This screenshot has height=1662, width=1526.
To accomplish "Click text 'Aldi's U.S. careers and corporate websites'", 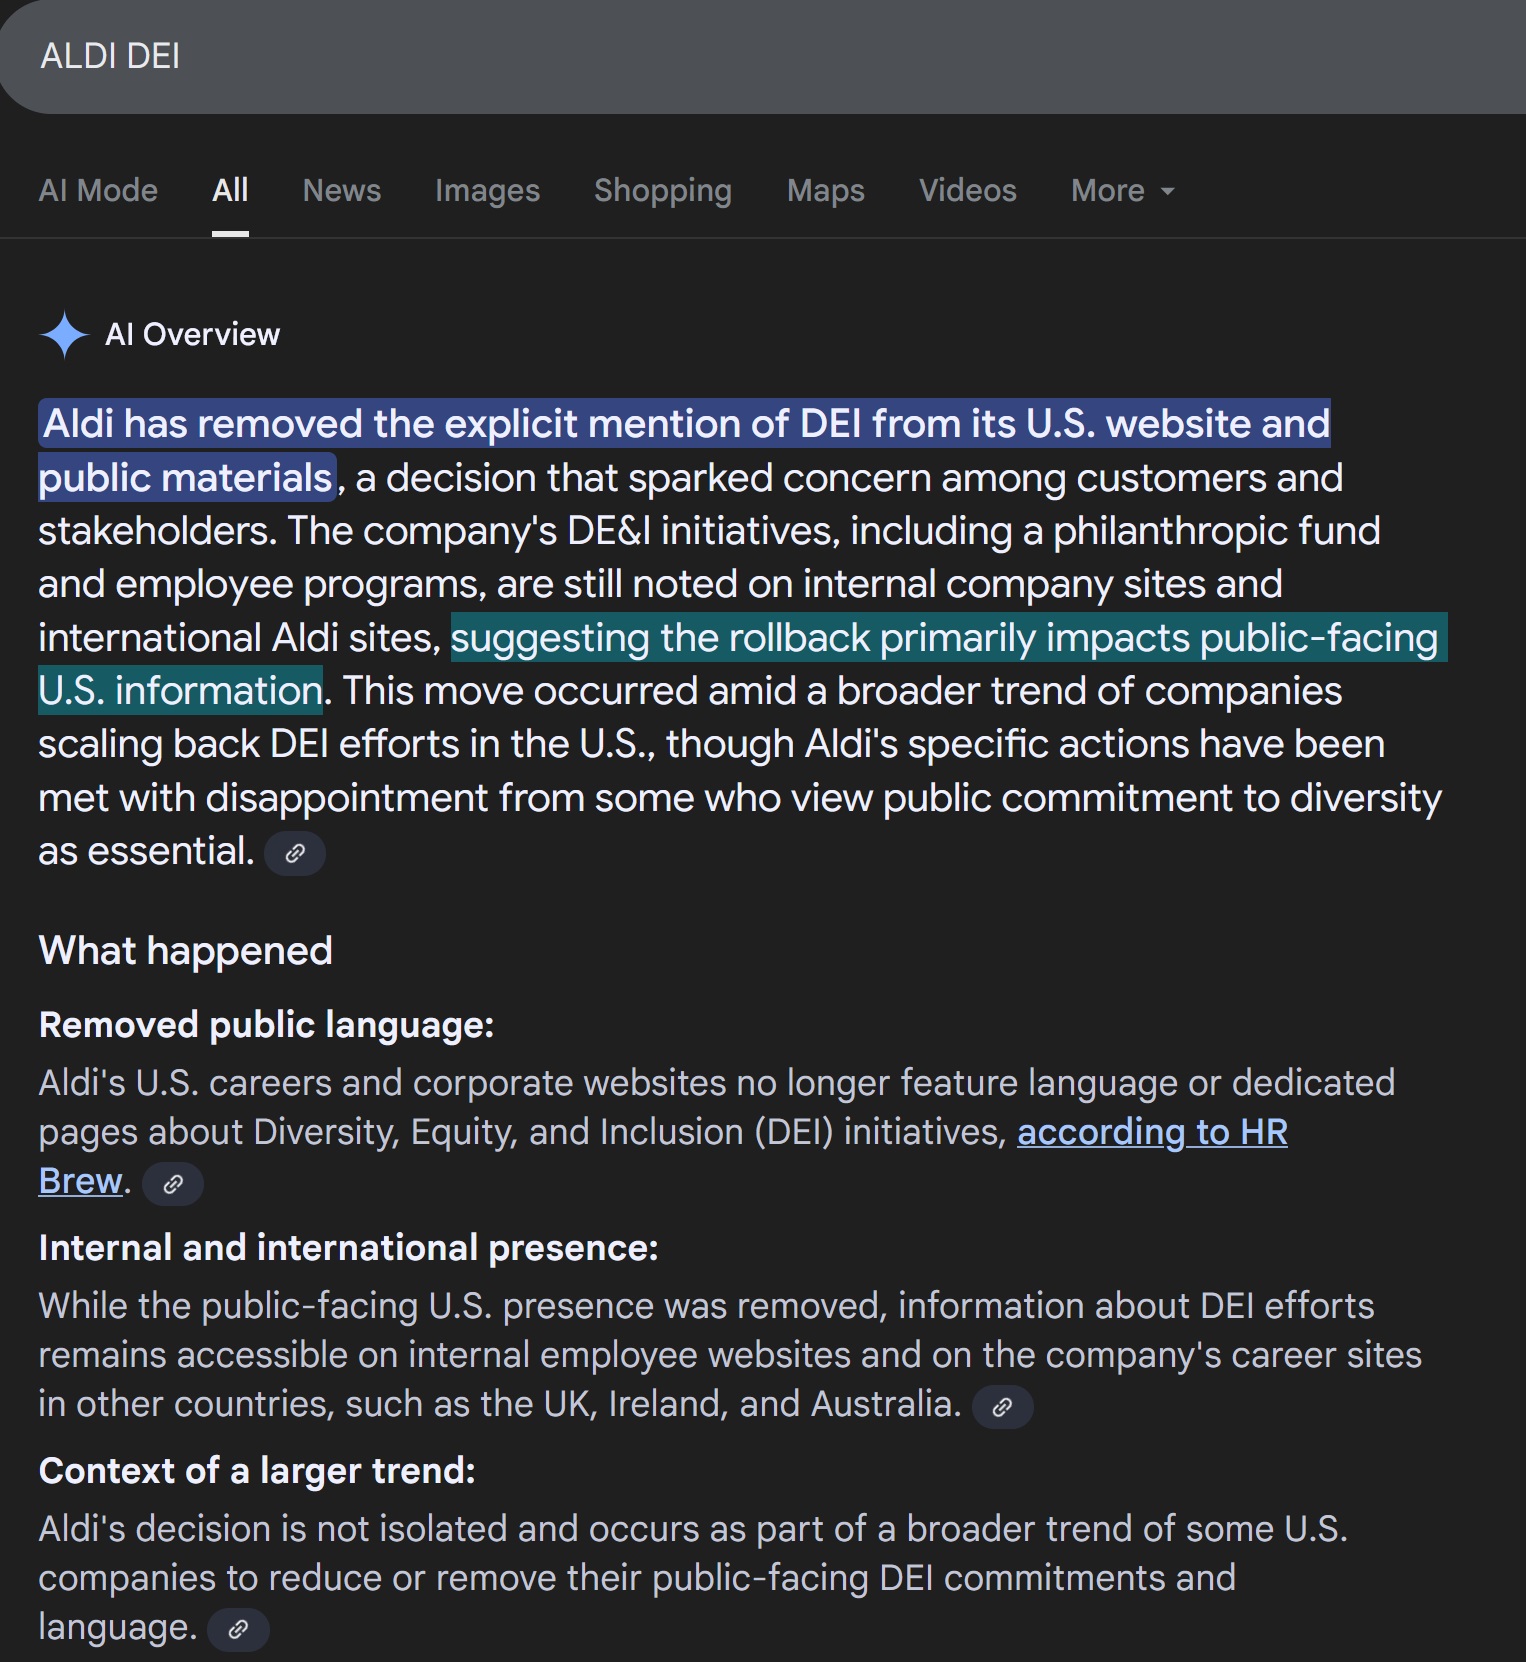I will tap(382, 1083).
